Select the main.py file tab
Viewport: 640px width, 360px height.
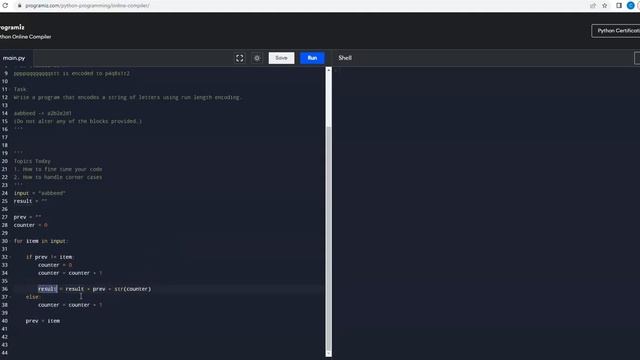pos(15,58)
